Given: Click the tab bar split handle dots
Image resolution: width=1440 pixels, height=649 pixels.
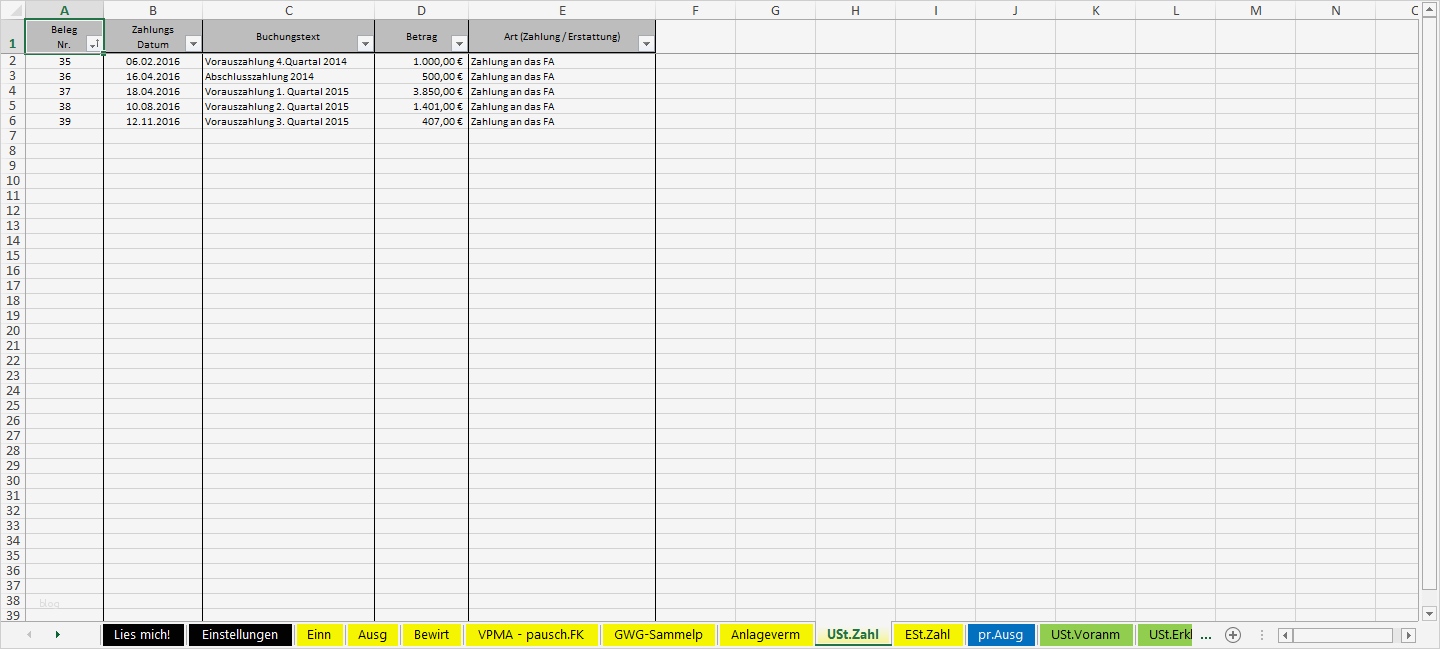Looking at the screenshot, I should click(1261, 635).
